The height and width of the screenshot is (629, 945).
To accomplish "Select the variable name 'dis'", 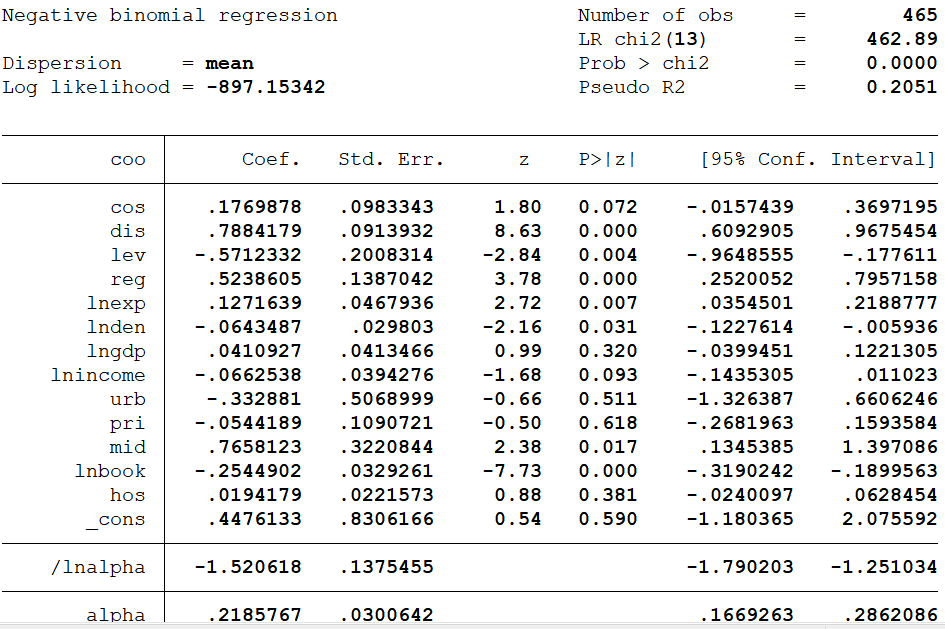I will (x=128, y=231).
